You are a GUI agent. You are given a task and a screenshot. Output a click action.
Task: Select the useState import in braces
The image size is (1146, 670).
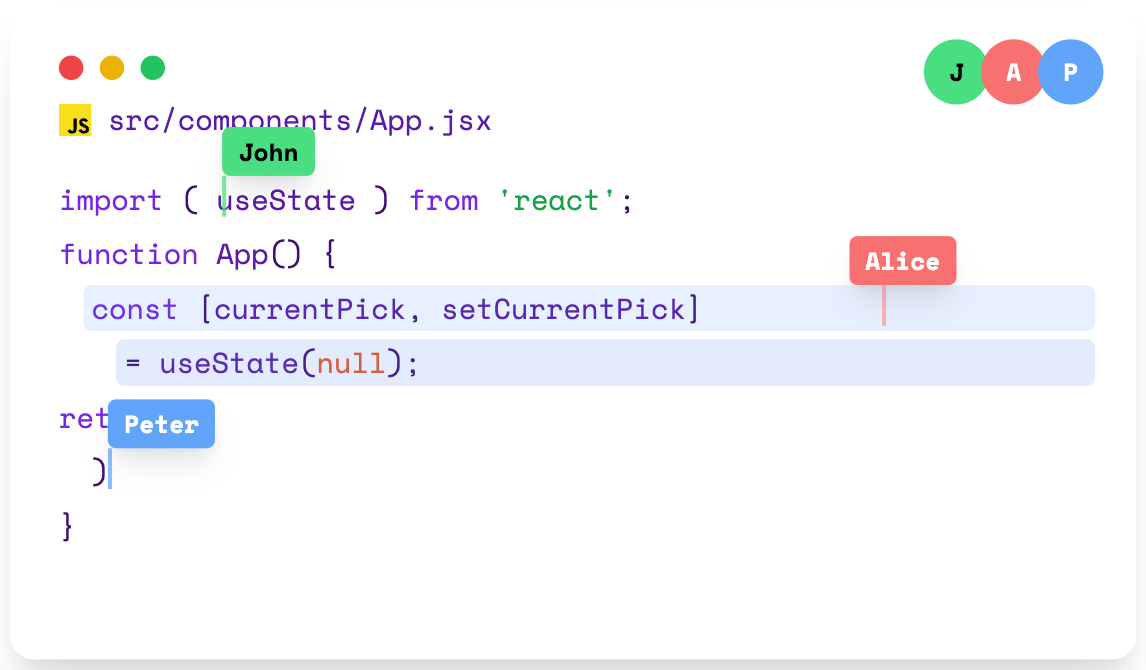289,200
